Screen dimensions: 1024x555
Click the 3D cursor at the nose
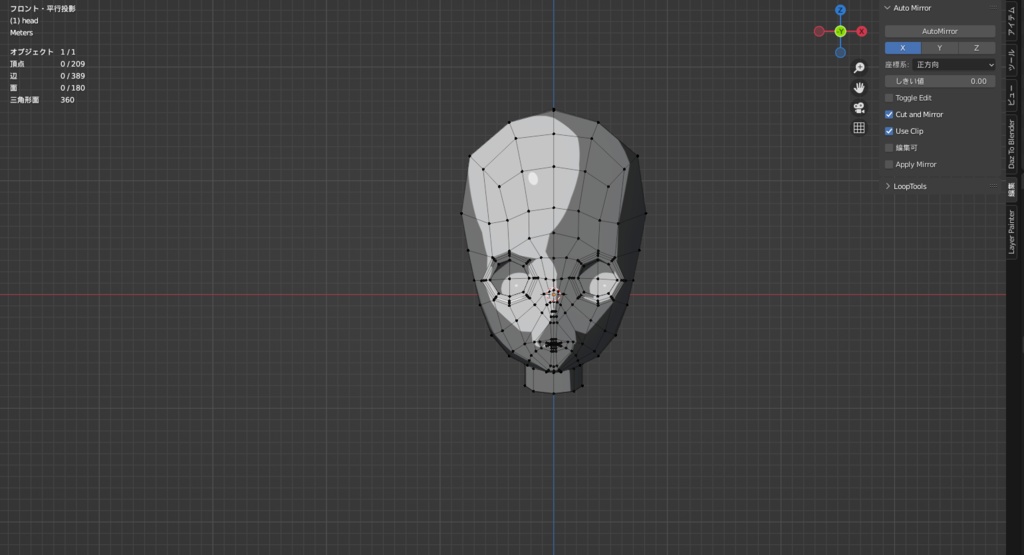point(554,295)
